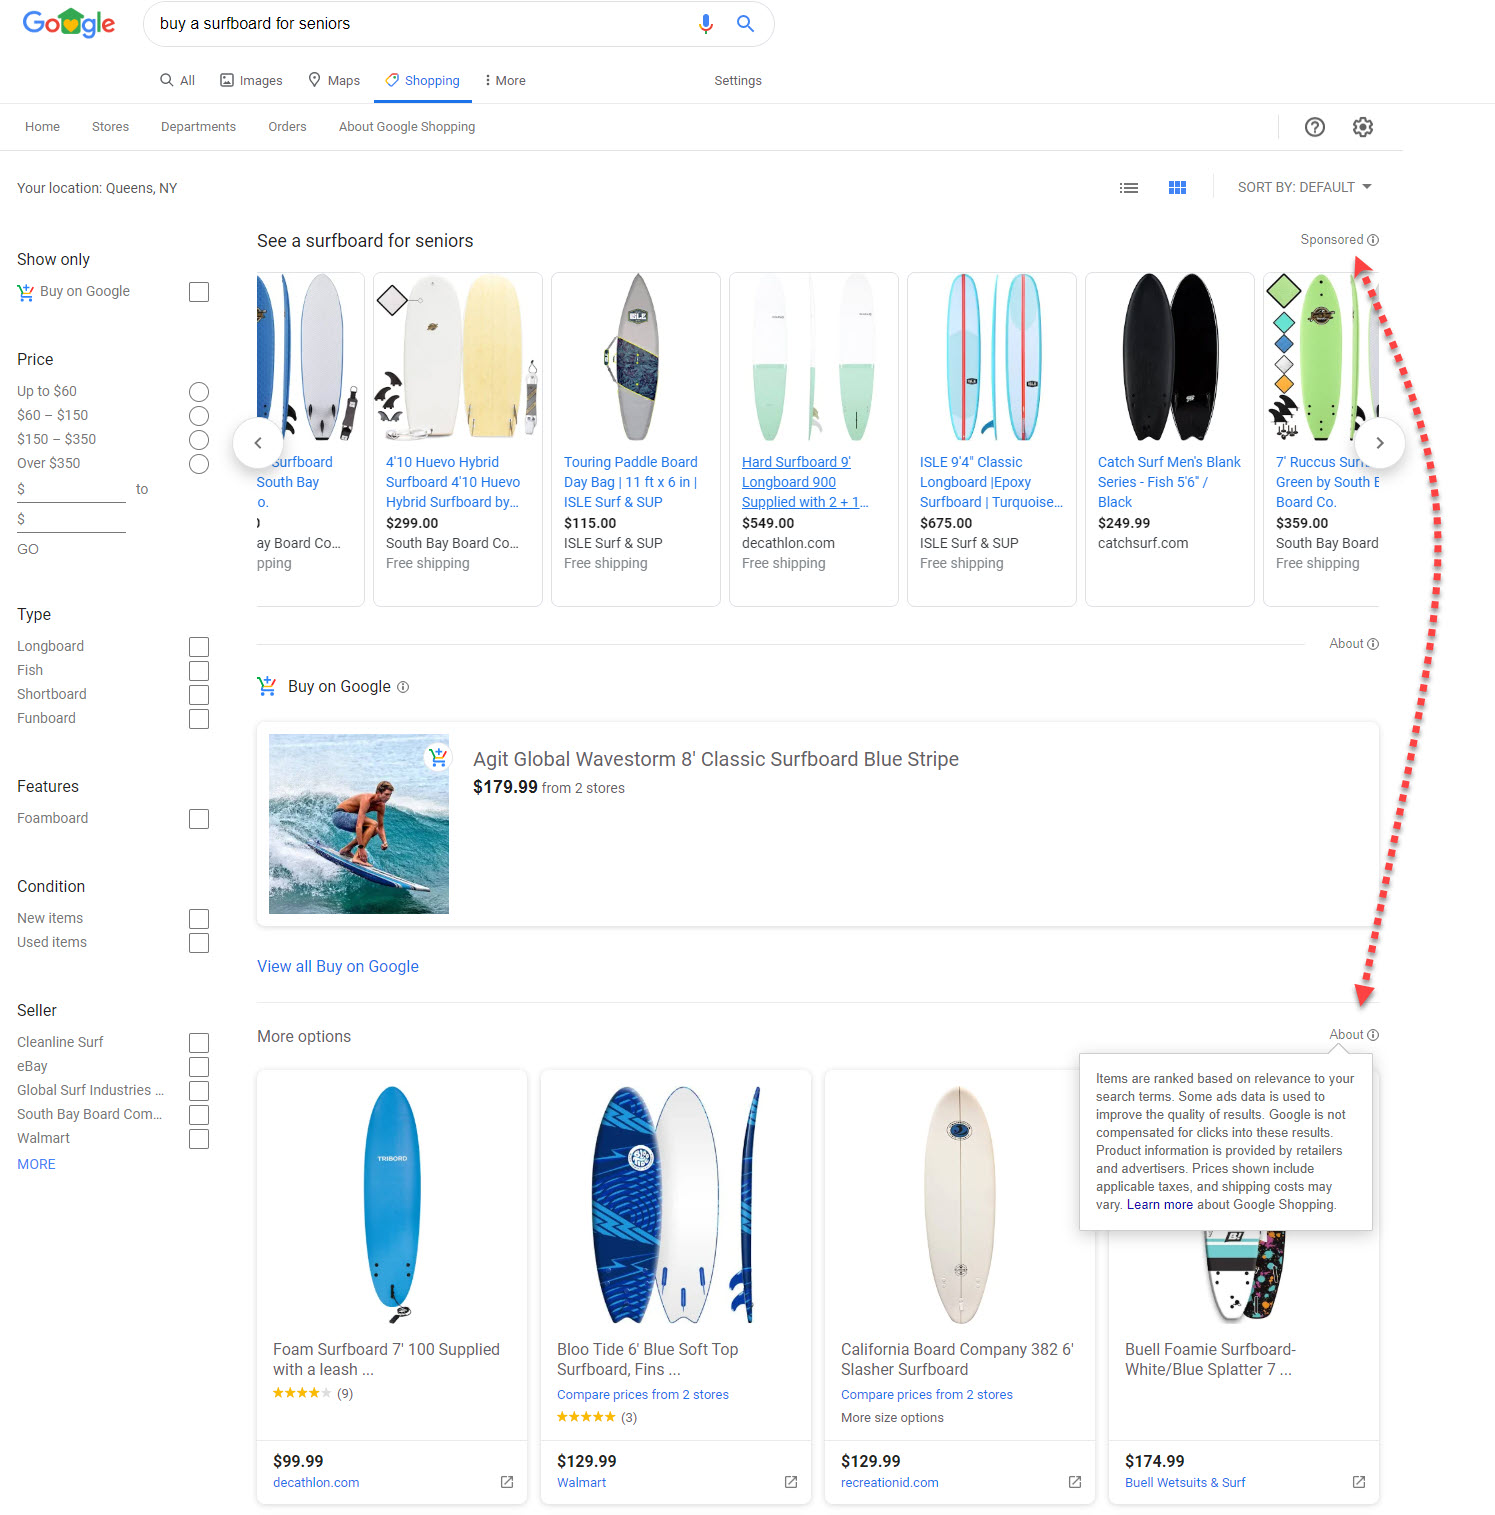Click View all Buy on Google link
The image size is (1495, 1515).
[x=338, y=966]
